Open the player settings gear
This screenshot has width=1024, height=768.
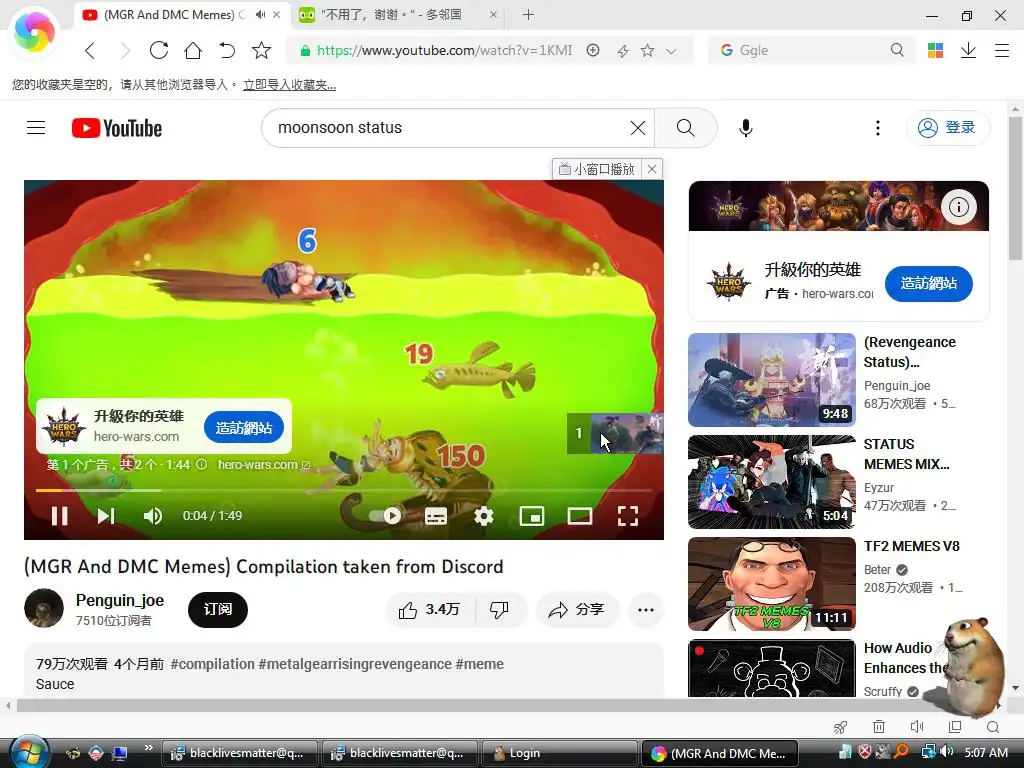483,516
